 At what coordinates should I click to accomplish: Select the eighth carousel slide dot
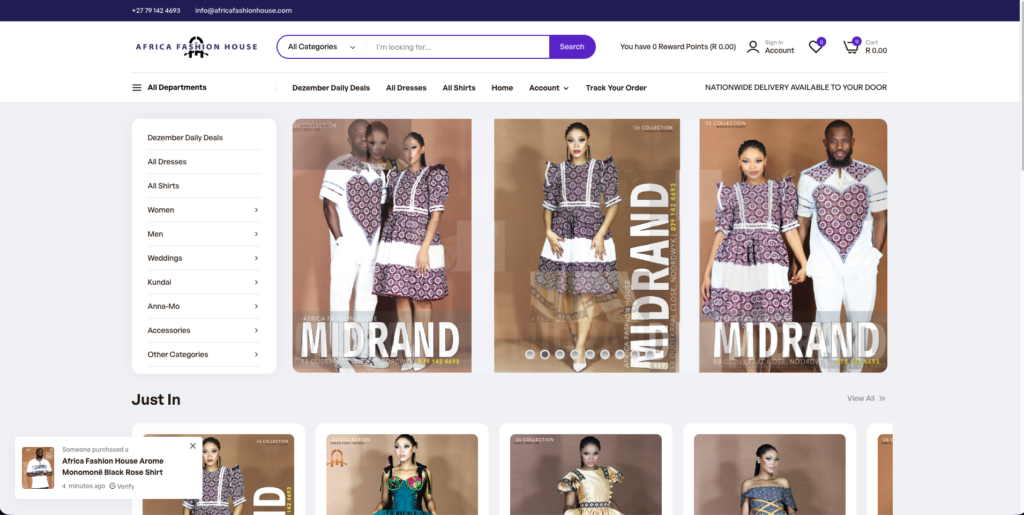(x=635, y=354)
